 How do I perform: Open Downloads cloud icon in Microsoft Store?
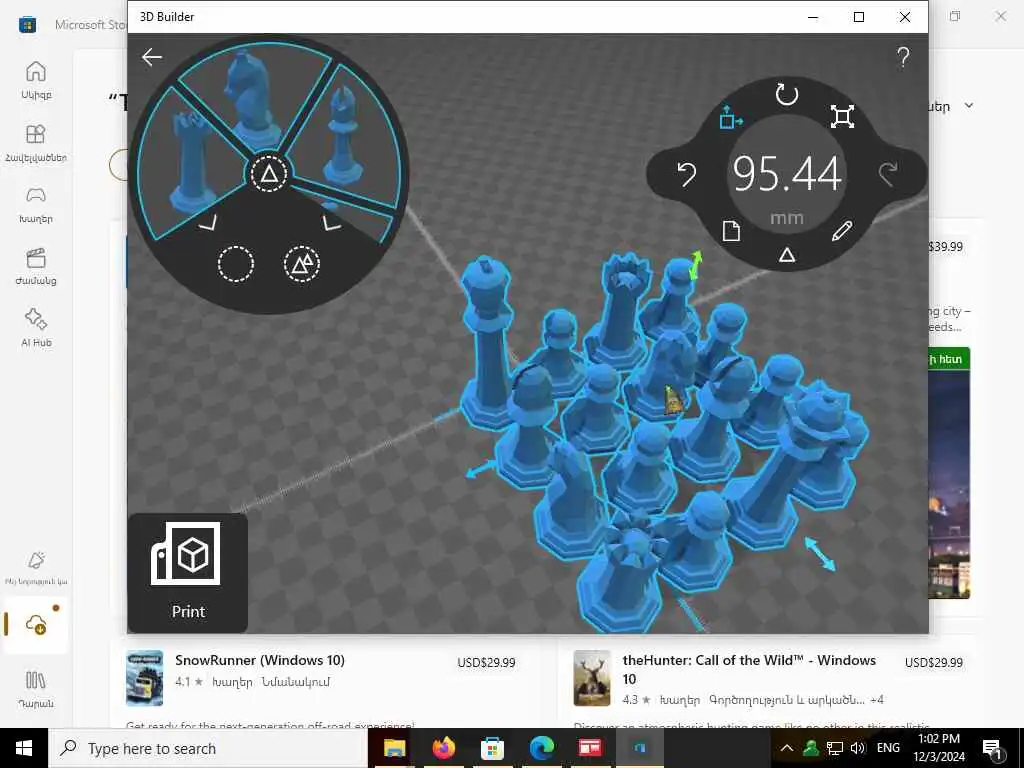pos(36,624)
